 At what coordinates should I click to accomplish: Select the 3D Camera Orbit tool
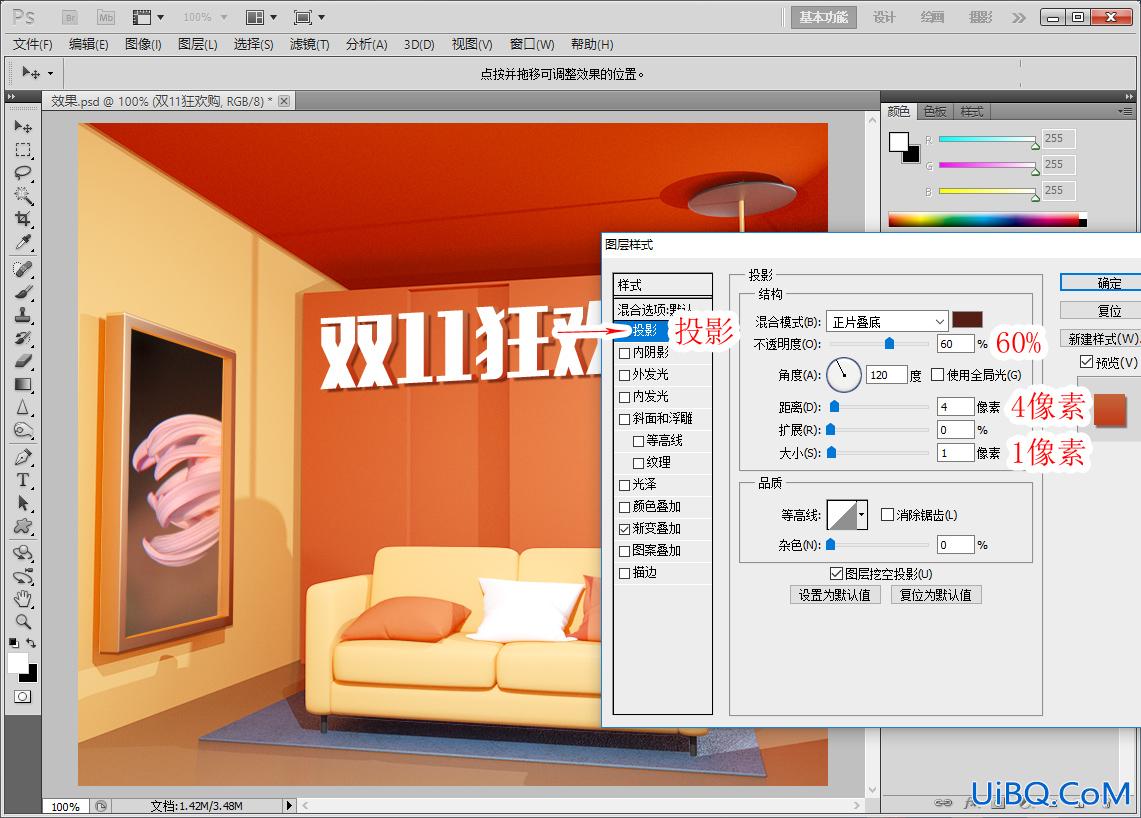click(x=23, y=576)
